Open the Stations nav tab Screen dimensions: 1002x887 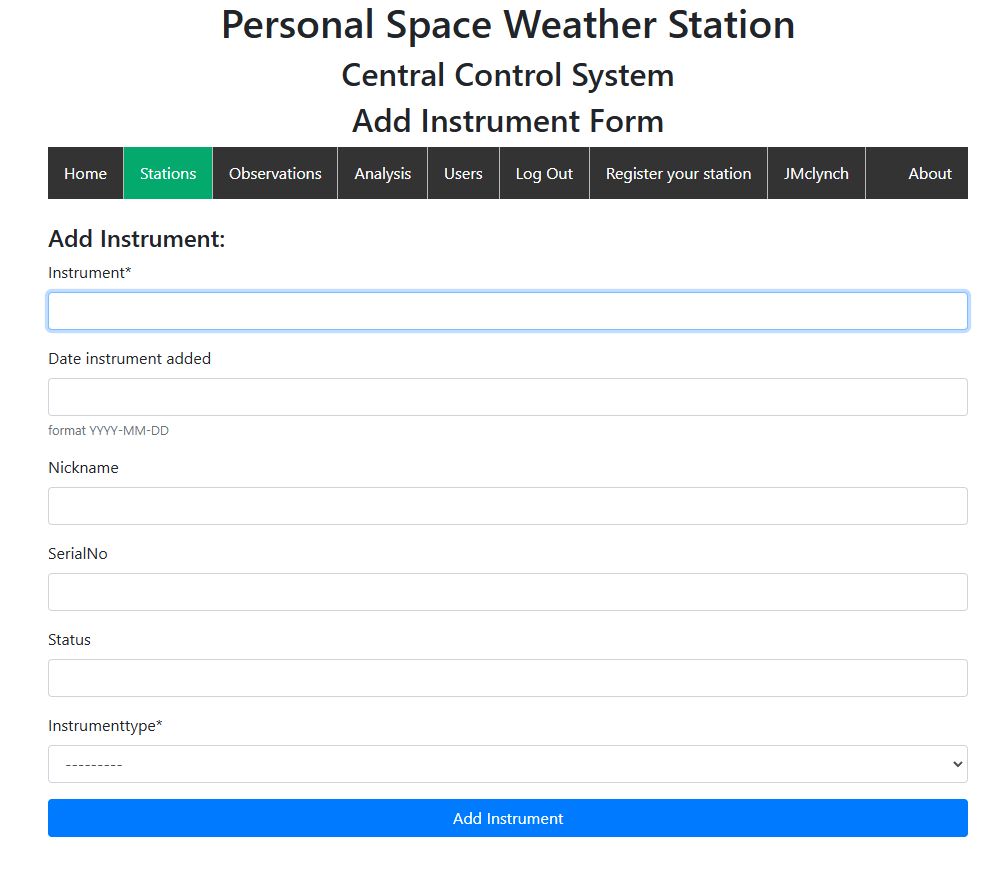168,174
